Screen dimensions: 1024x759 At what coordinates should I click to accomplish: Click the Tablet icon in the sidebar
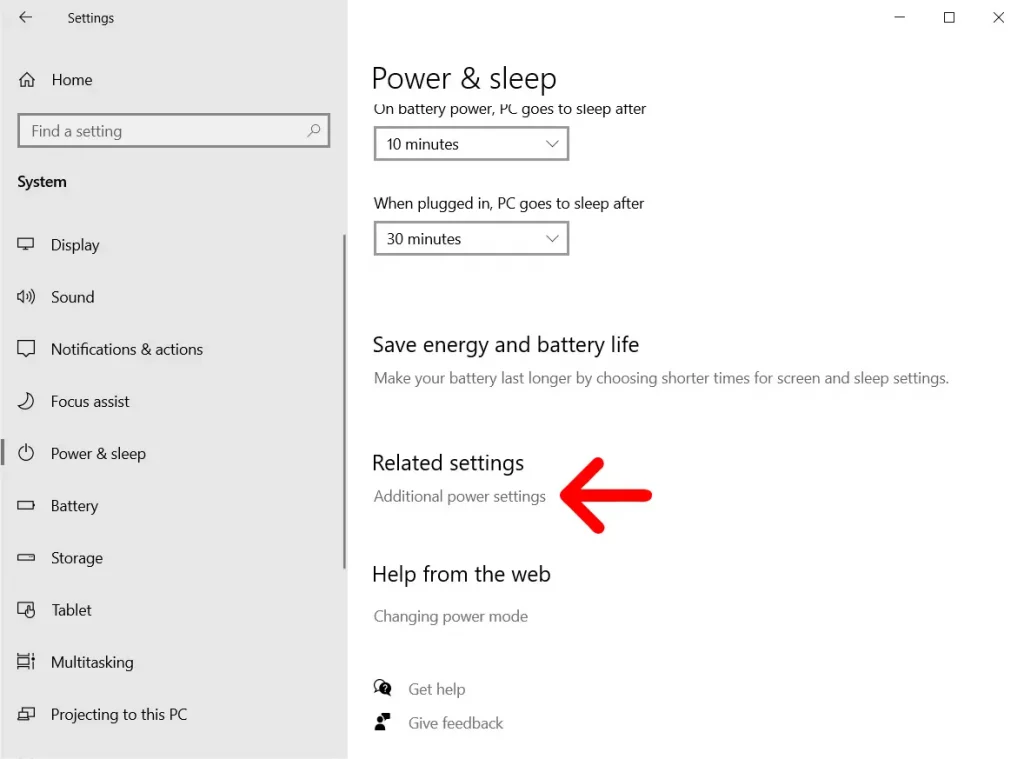pos(27,610)
